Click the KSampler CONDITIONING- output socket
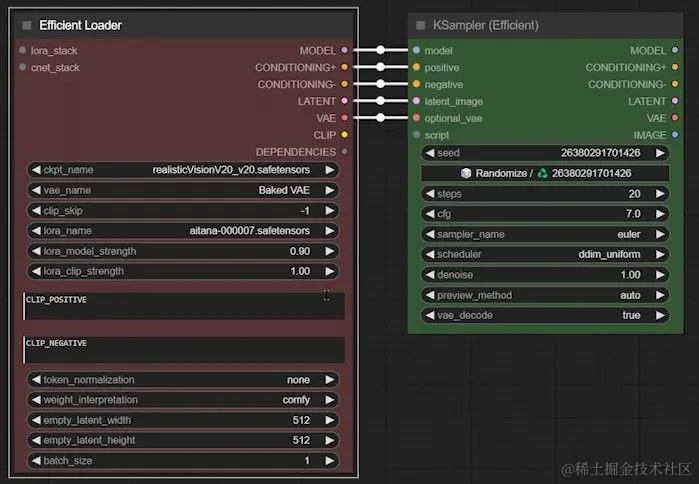Screen dimensions: 699x484 click(675, 84)
